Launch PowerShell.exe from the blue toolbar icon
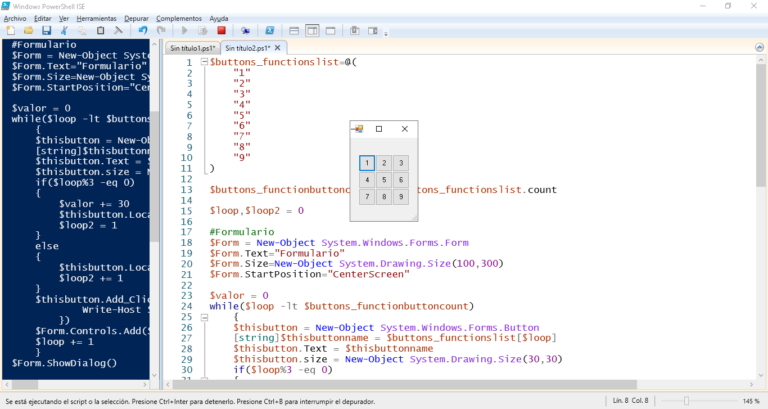768x409 pixels. [x=269, y=30]
